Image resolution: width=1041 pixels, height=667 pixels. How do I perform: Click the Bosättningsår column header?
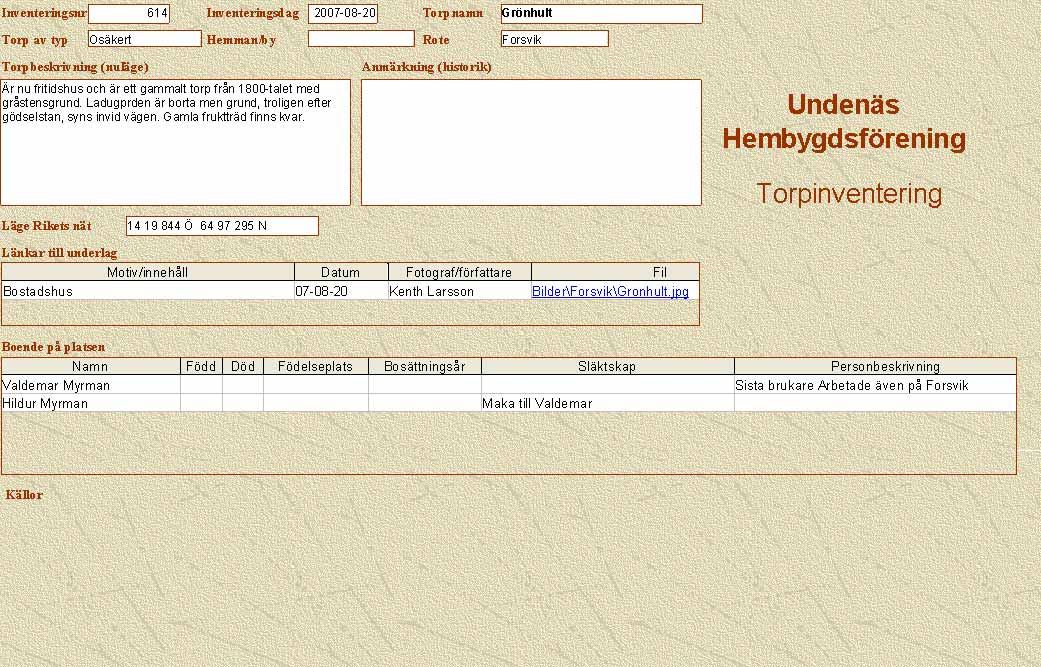[424, 367]
